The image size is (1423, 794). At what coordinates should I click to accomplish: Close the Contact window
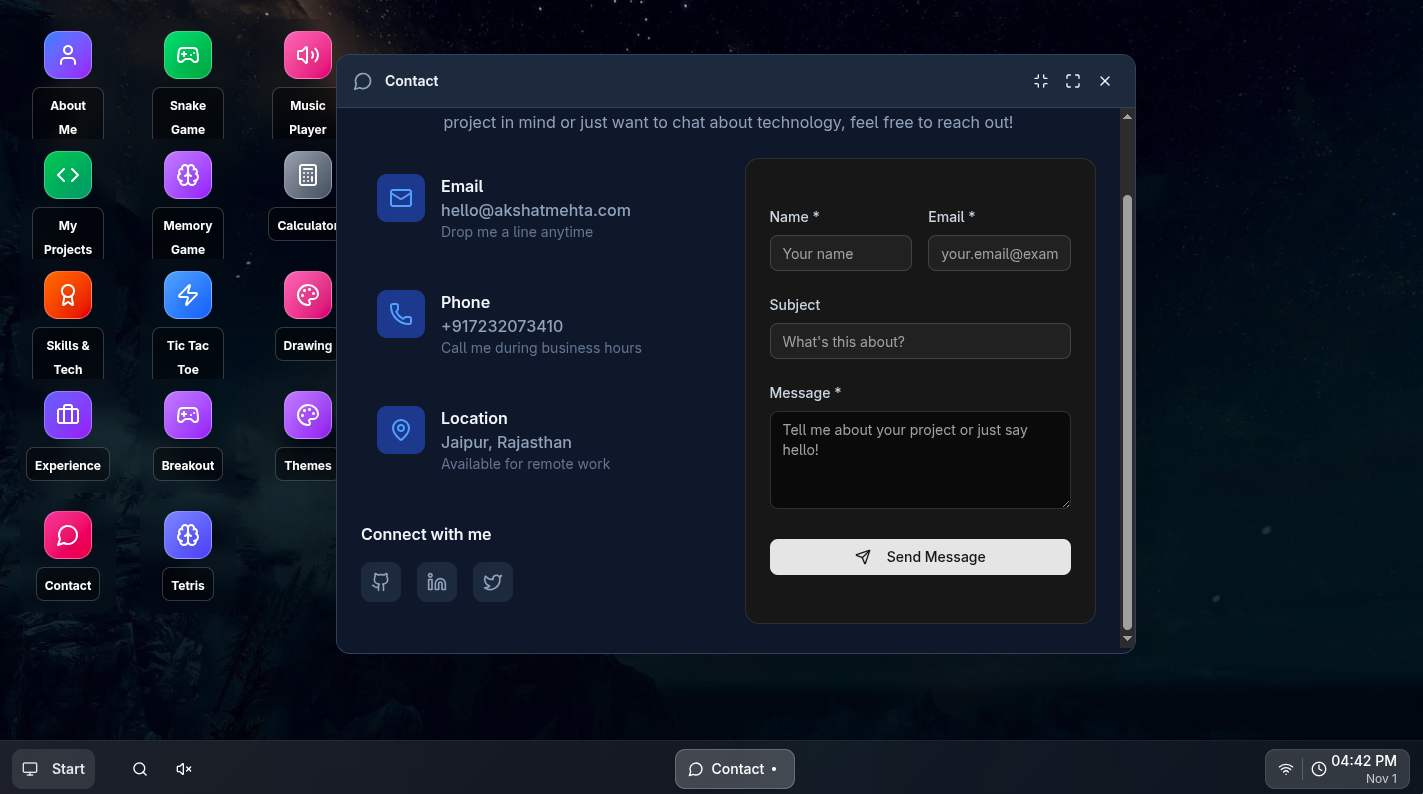(1105, 81)
